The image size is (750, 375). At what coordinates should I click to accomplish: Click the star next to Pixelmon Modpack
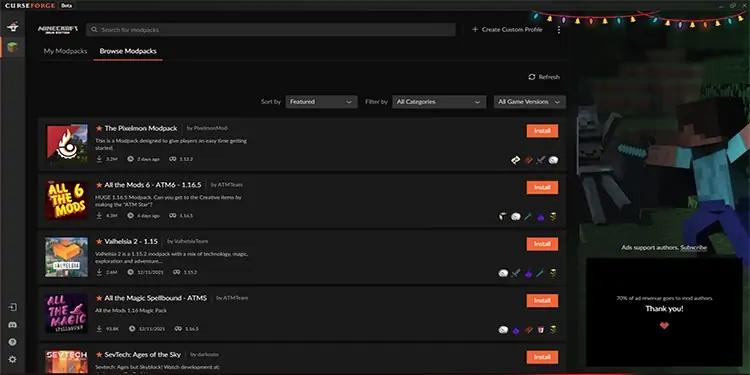[x=99, y=128]
